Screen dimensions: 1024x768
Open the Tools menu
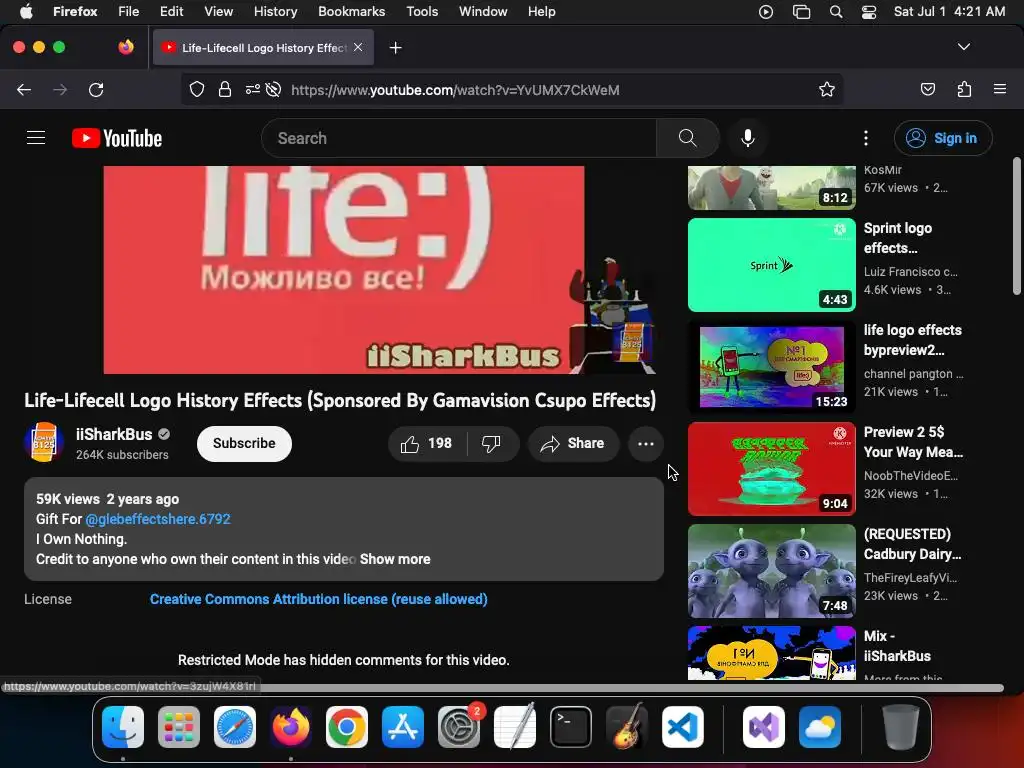click(x=422, y=11)
